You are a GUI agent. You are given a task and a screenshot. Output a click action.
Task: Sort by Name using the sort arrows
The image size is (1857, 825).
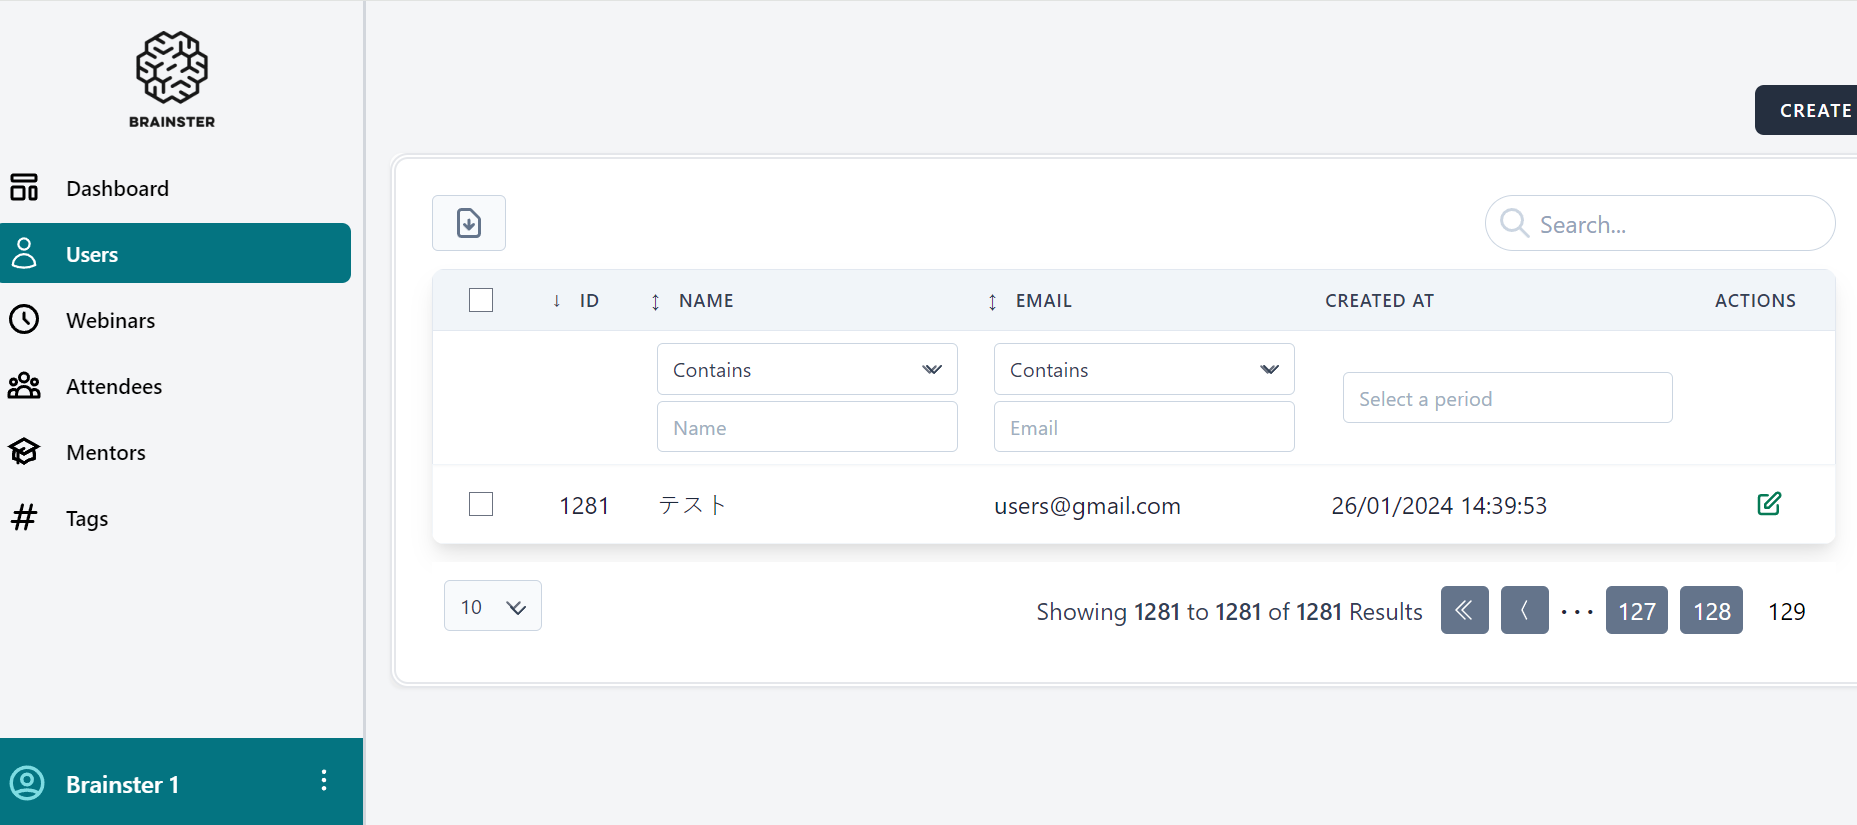655,302
